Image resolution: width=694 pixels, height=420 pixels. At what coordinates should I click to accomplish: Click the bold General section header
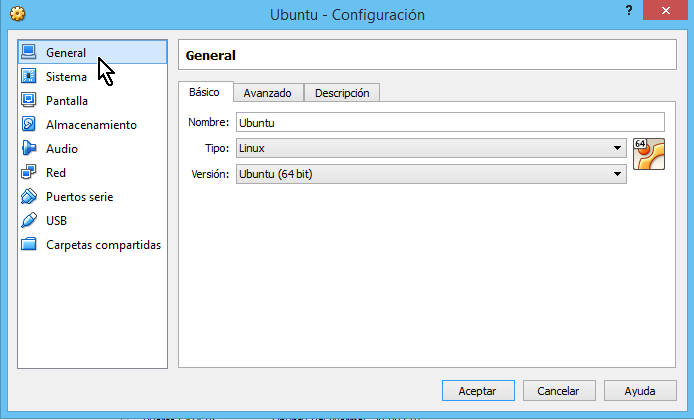(211, 55)
